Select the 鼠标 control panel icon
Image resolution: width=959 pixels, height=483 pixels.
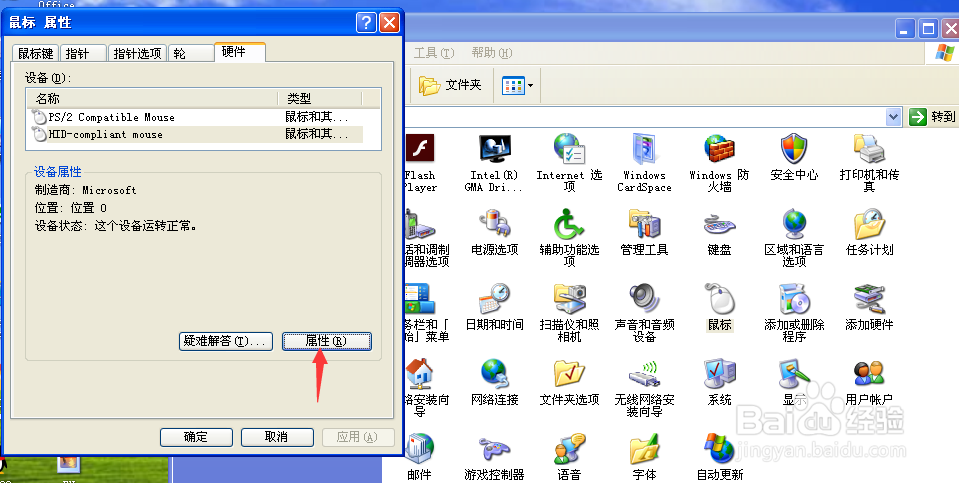719,299
